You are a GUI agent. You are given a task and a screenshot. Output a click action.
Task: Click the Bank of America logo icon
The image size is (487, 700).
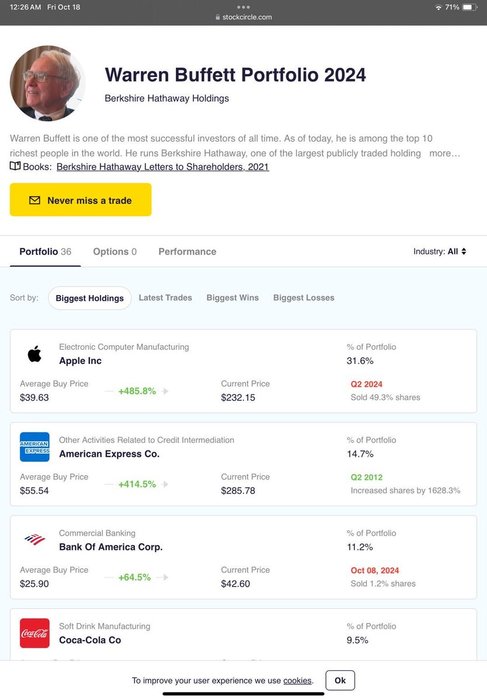pyautogui.click(x=34, y=539)
